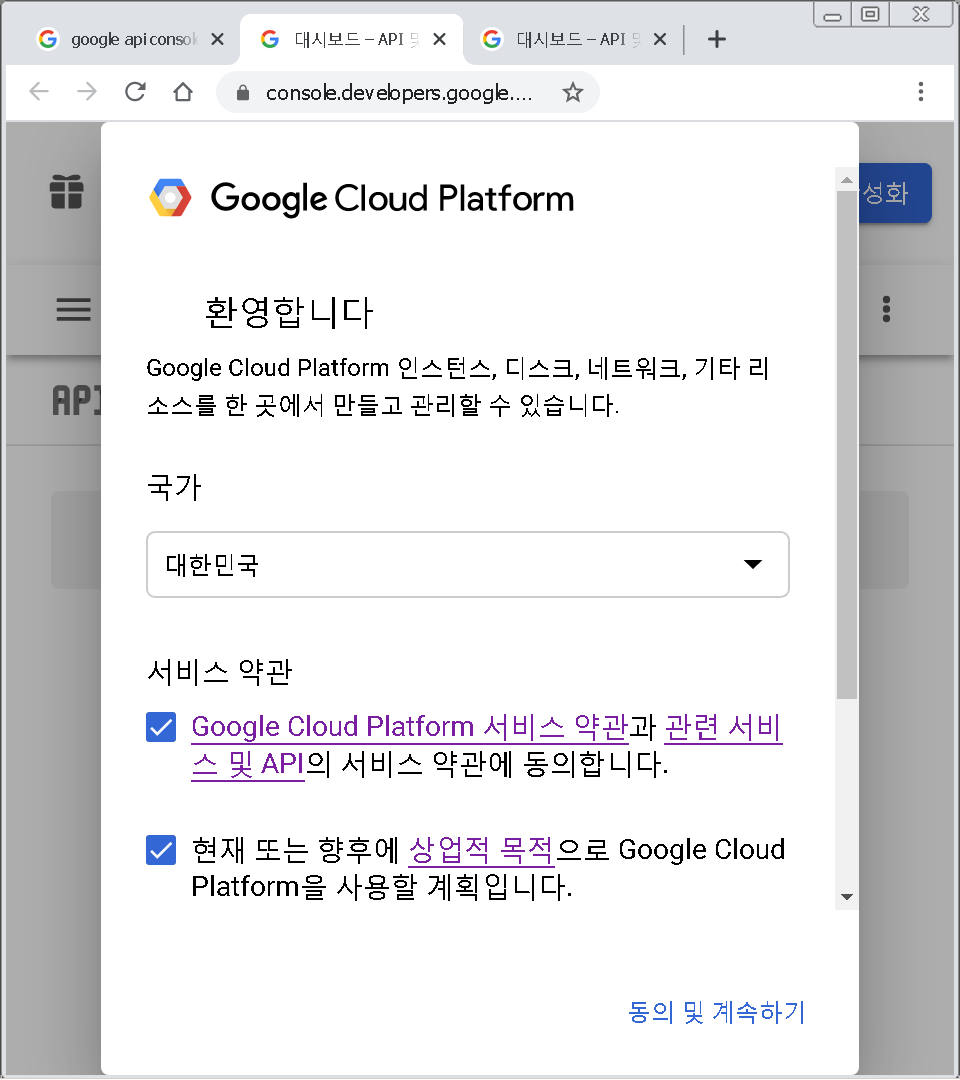Close the middle 대시보드 – API tab
This screenshot has height=1080, width=960.
(439, 39)
